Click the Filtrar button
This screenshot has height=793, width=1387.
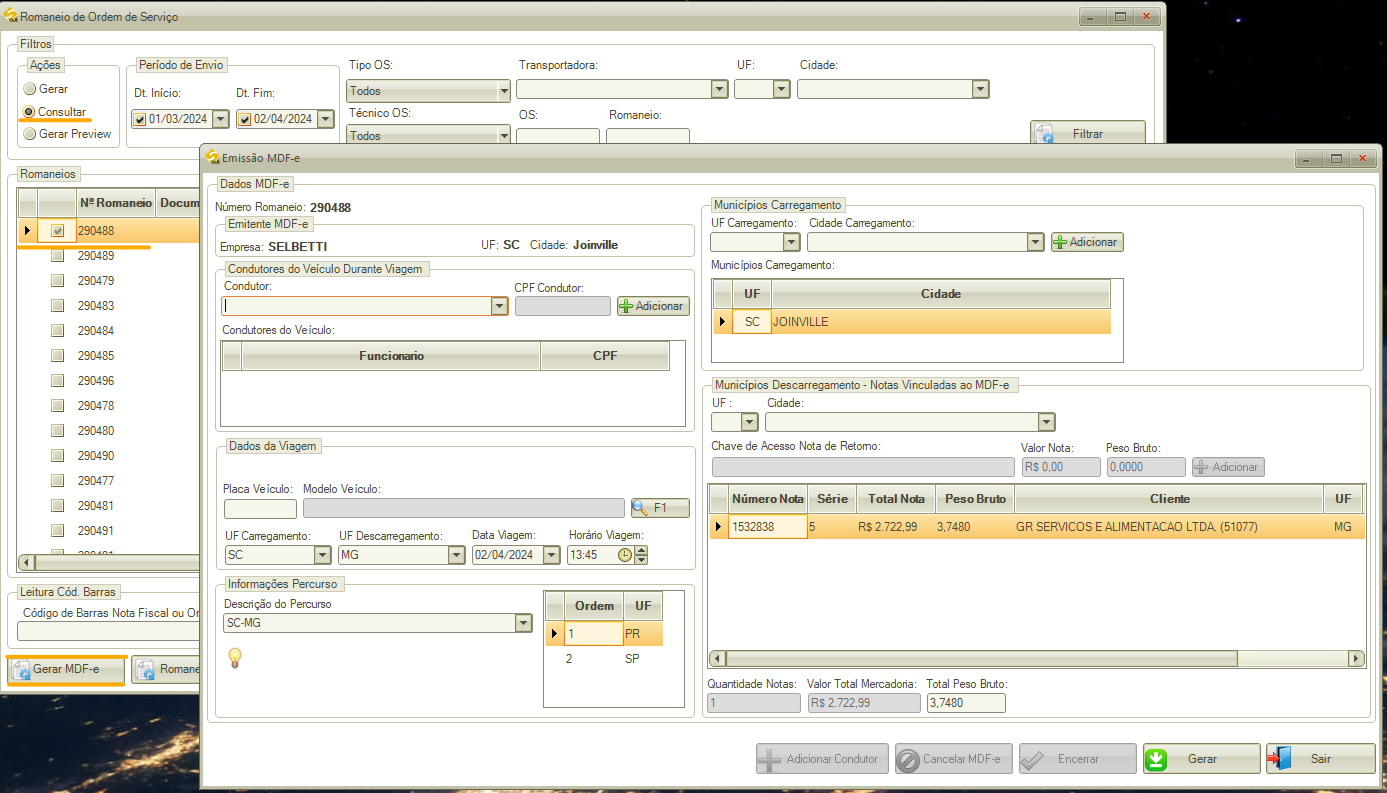coord(1088,133)
